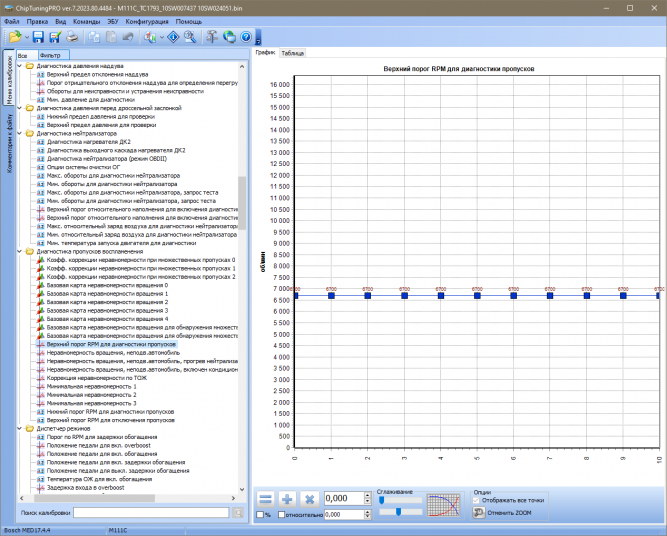Toggle the % checkbox
The height and width of the screenshot is (536, 667).
point(260,515)
